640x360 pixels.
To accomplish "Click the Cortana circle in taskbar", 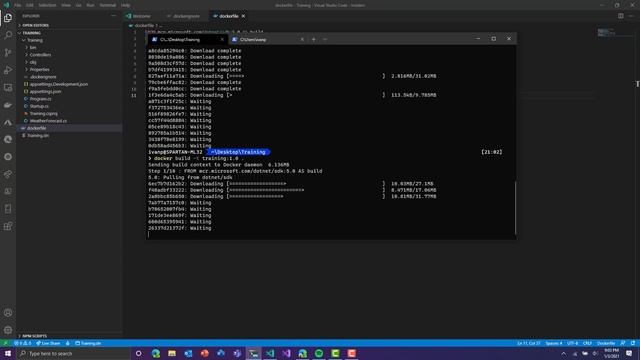I will pyautogui.click(x=138, y=353).
